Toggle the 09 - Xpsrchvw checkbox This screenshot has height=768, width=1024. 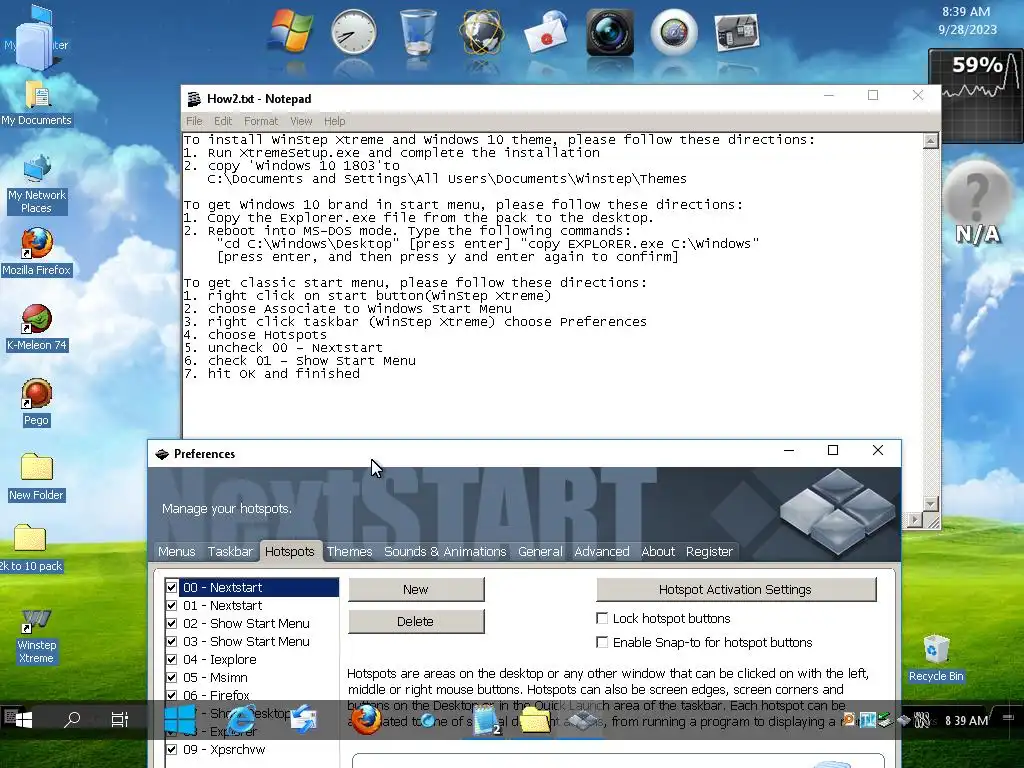(x=172, y=749)
